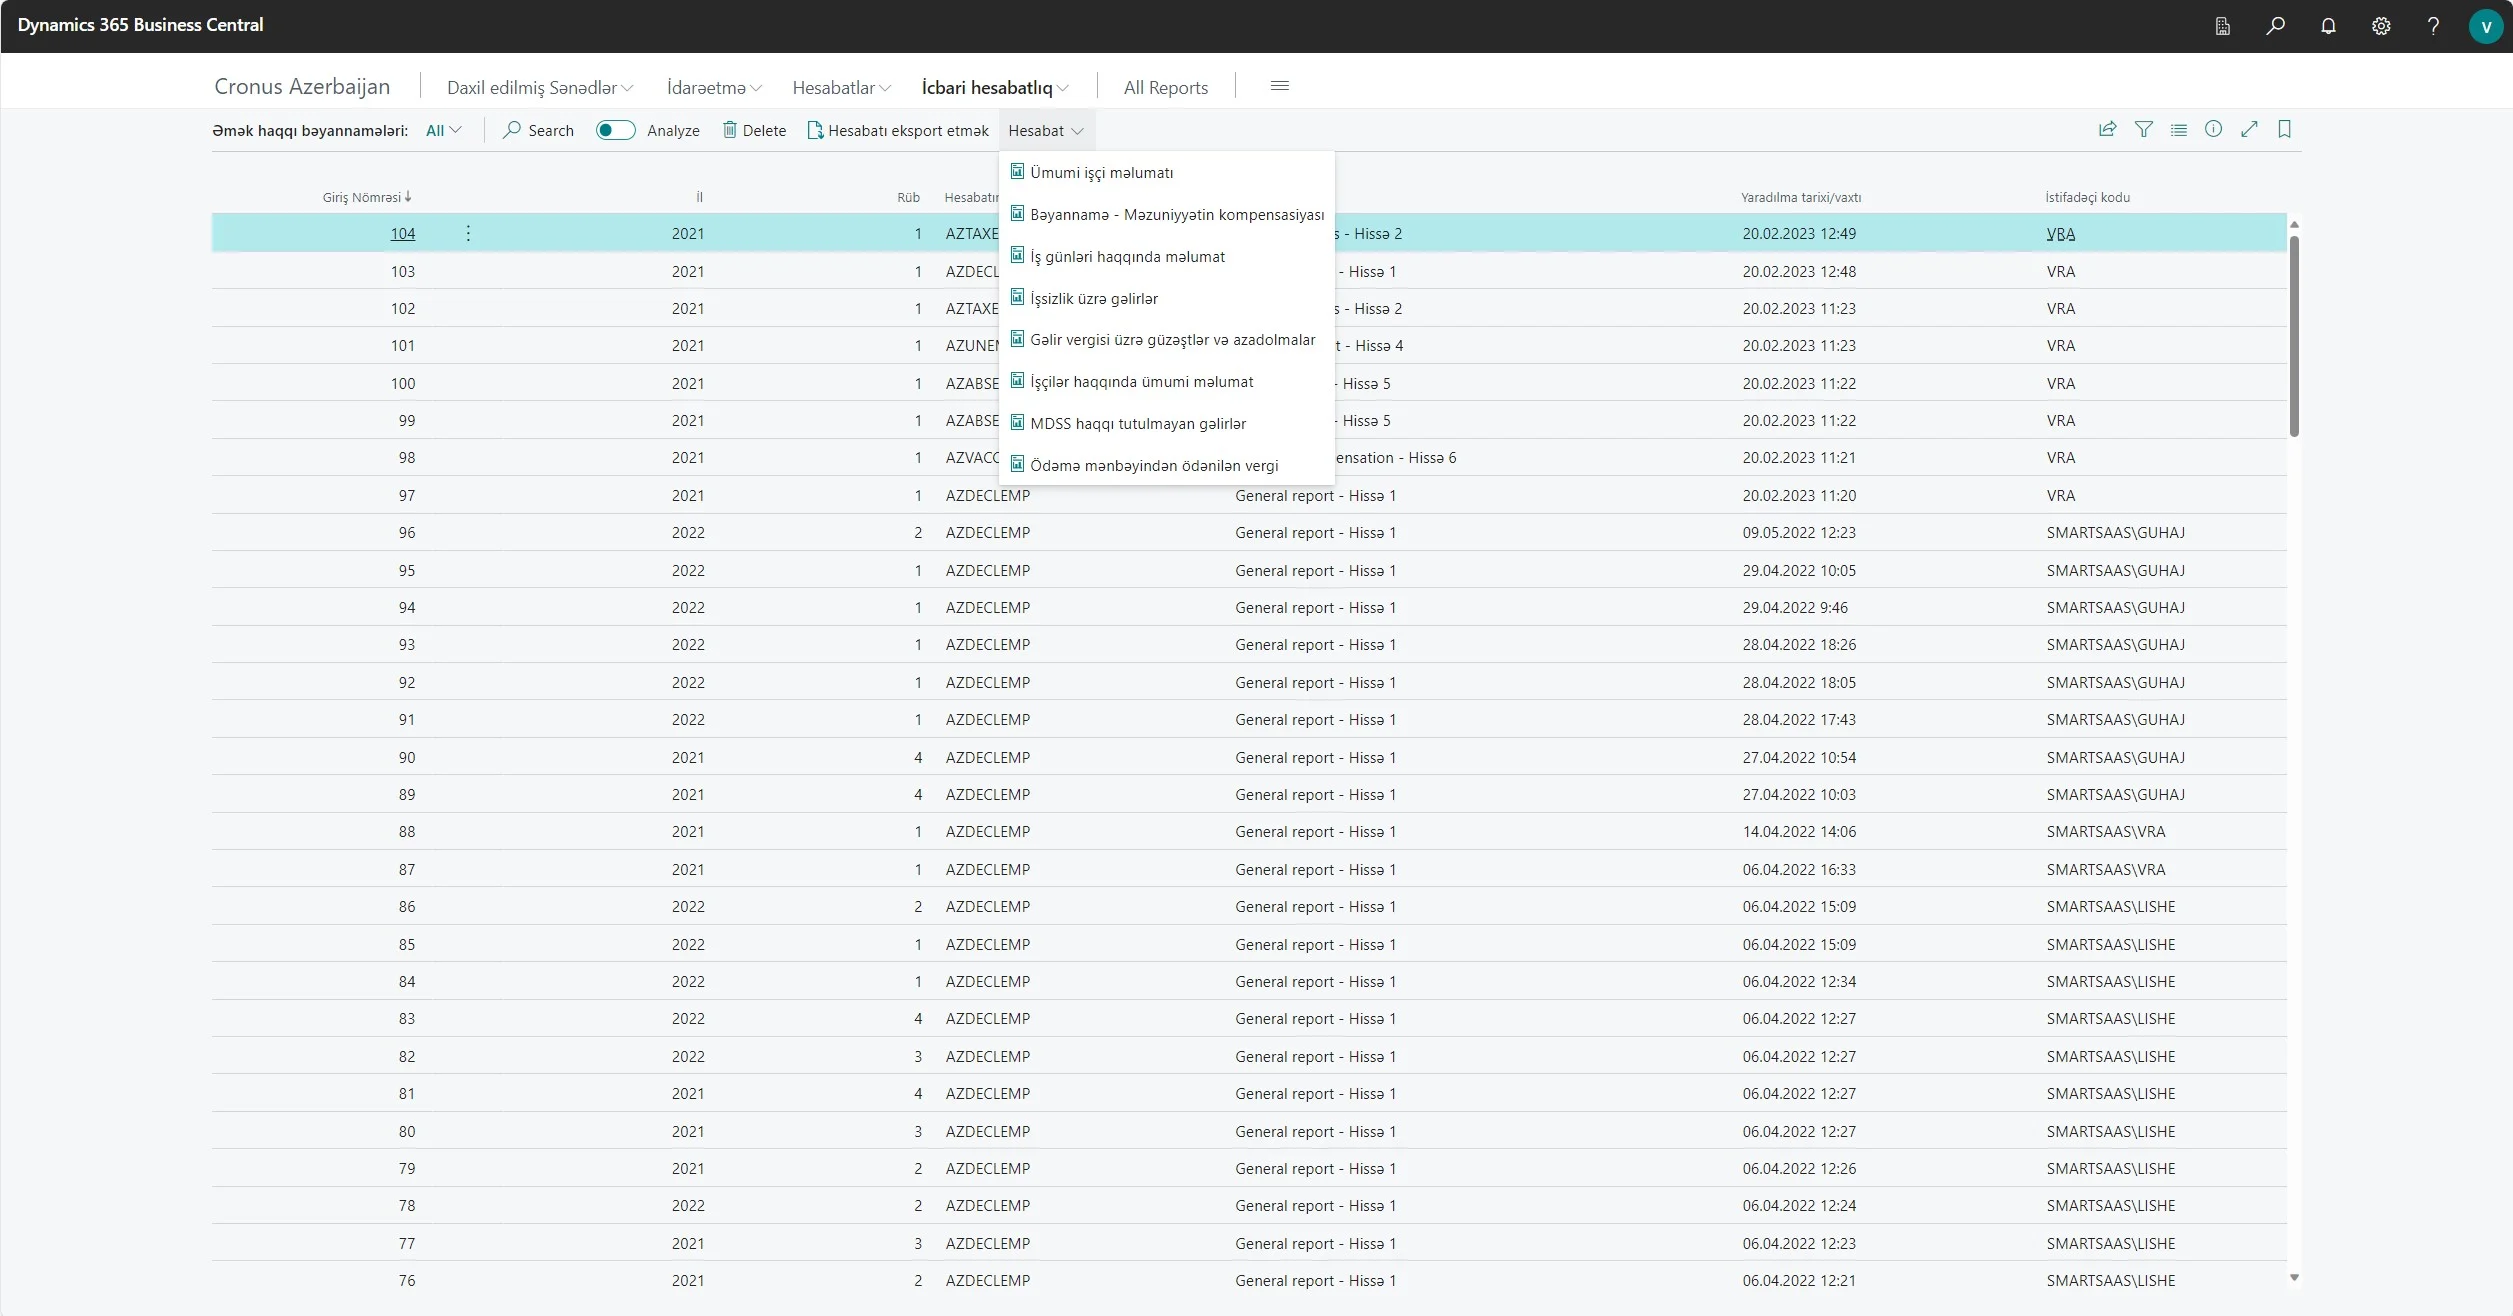Toggle the Analyze mode switch
The height and width of the screenshot is (1316, 2513).
(x=615, y=130)
